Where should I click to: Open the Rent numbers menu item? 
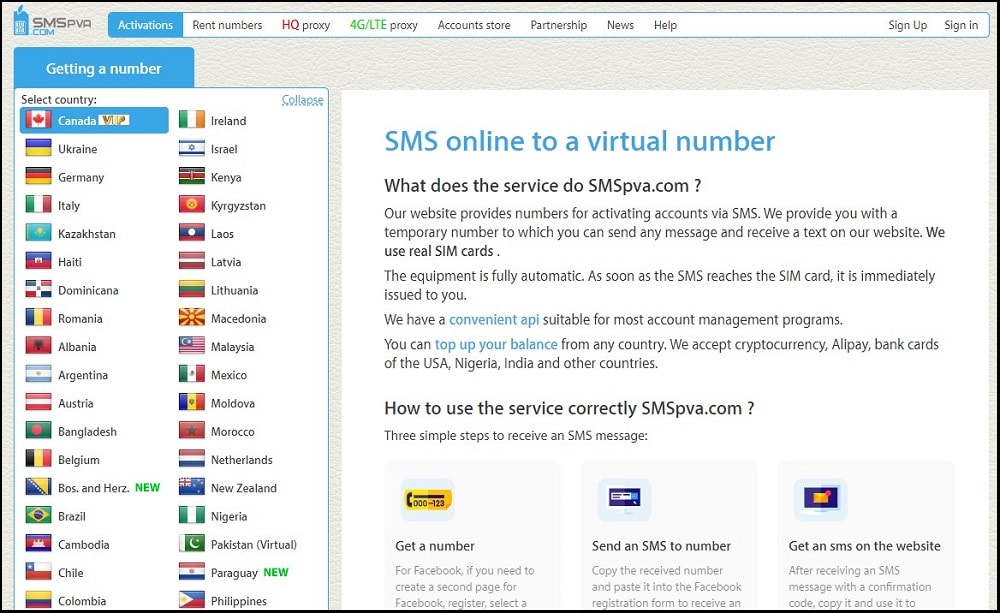(227, 25)
